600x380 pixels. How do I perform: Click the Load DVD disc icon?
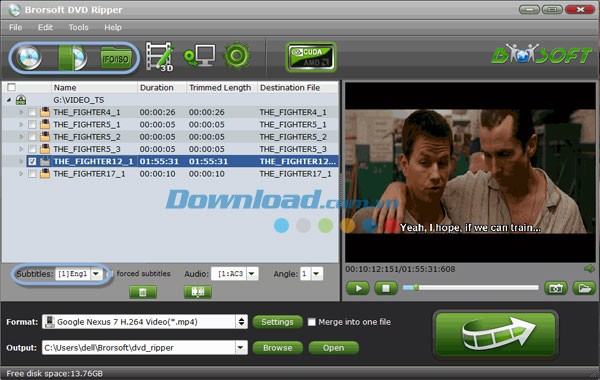pos(28,58)
